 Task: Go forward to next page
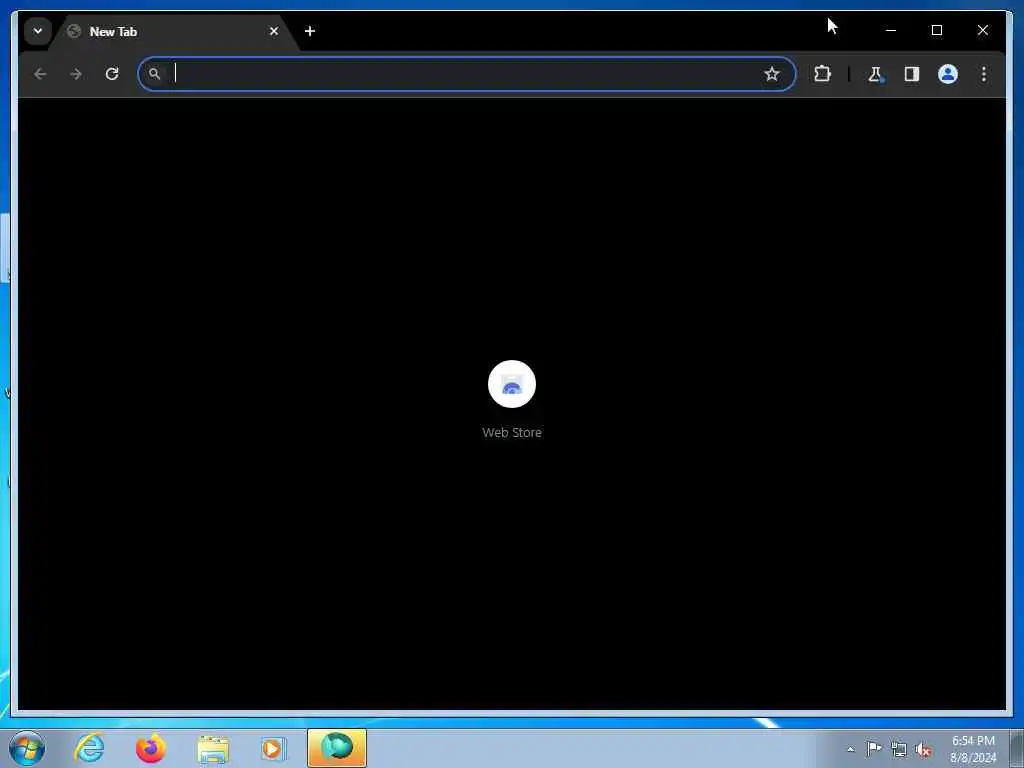76,74
